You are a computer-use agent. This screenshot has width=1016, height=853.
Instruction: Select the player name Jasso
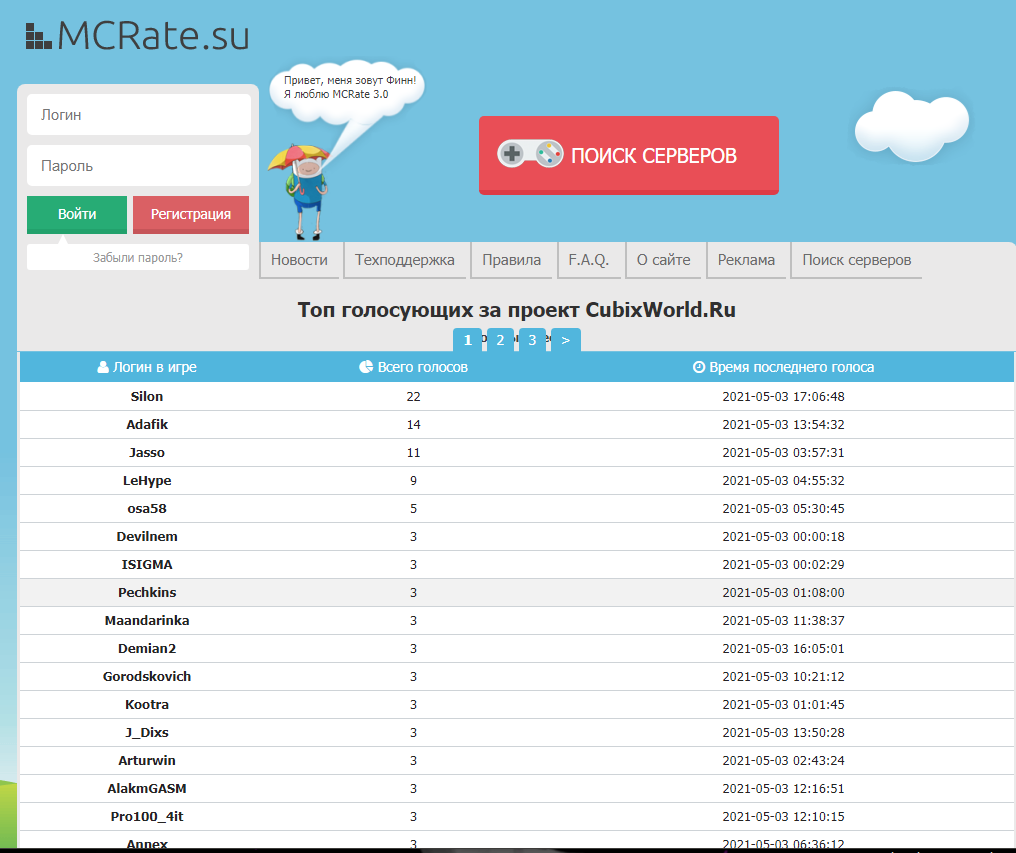point(147,452)
